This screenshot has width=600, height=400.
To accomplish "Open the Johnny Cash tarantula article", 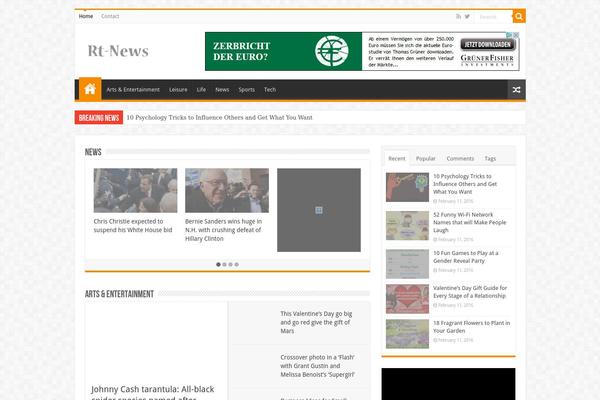I will [x=153, y=392].
